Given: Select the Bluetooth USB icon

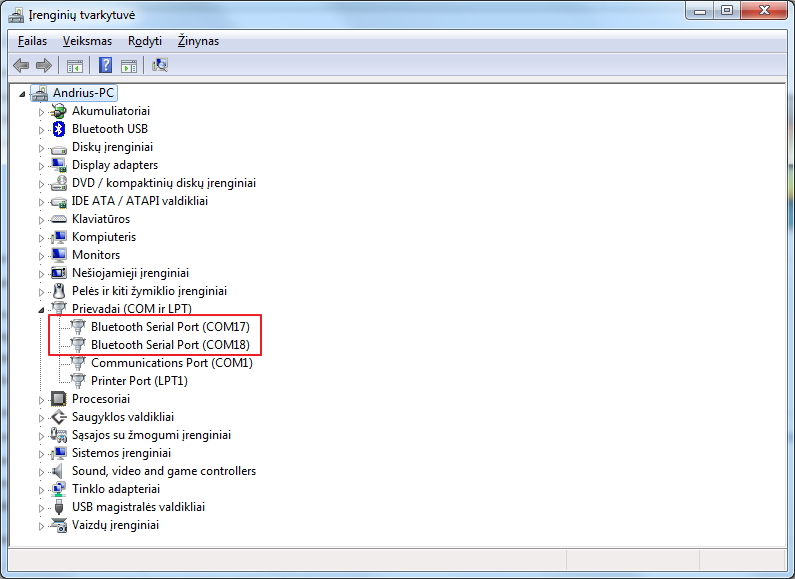Looking at the screenshot, I should [x=59, y=129].
